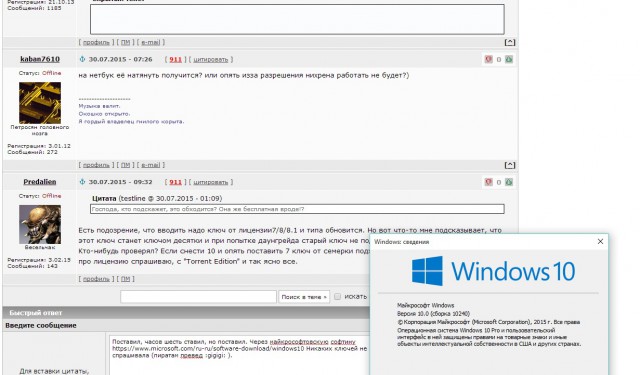Click the Введите сообщение label
The image size is (640, 375).
coord(41,325)
